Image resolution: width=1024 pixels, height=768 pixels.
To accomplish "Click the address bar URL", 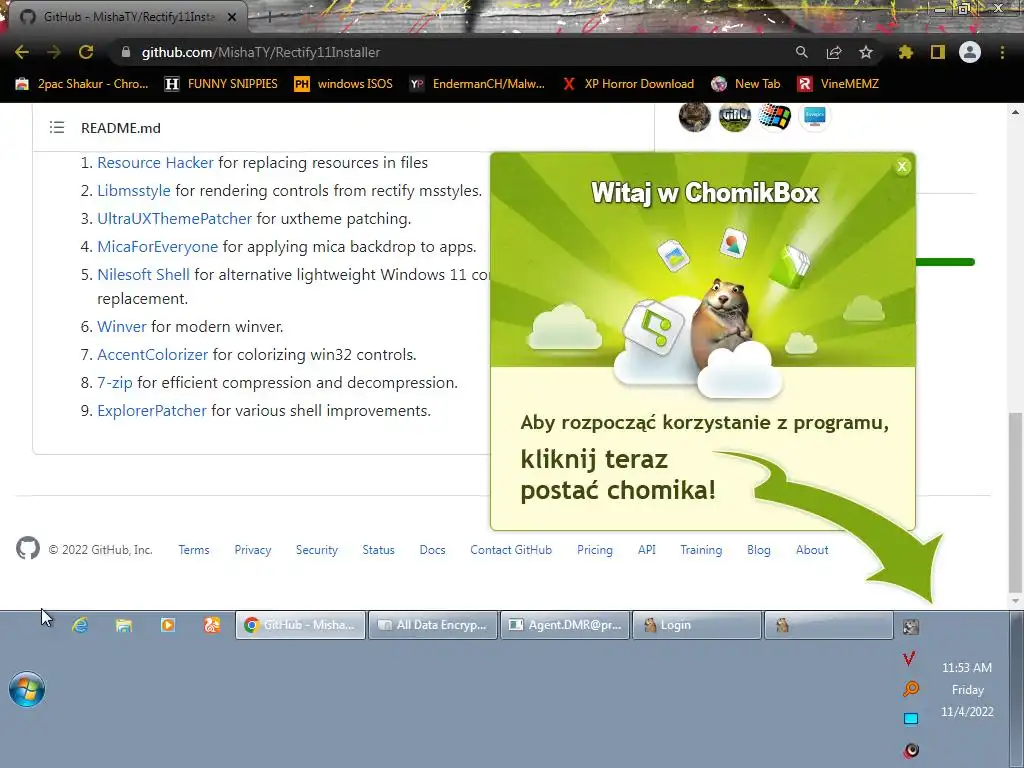I will 261,52.
